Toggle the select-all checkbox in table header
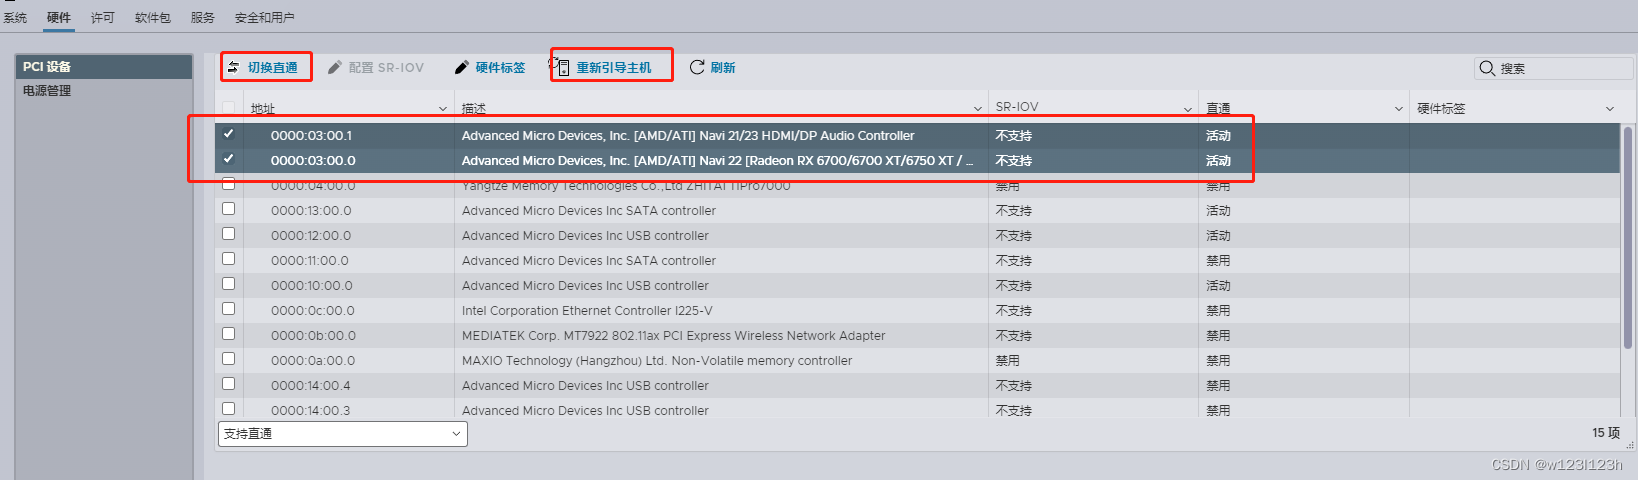The height and width of the screenshot is (480, 1638). (229, 108)
